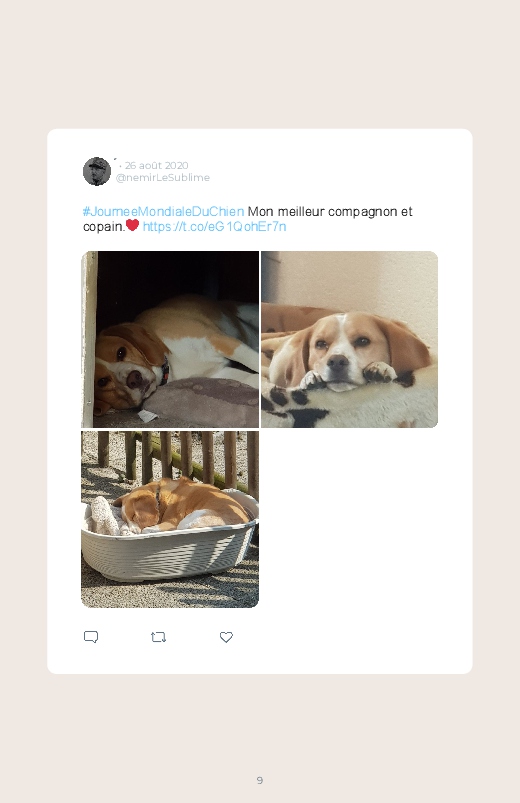Open photo of dog sleeping in basket
This screenshot has width=520, height=803.
coord(170,519)
